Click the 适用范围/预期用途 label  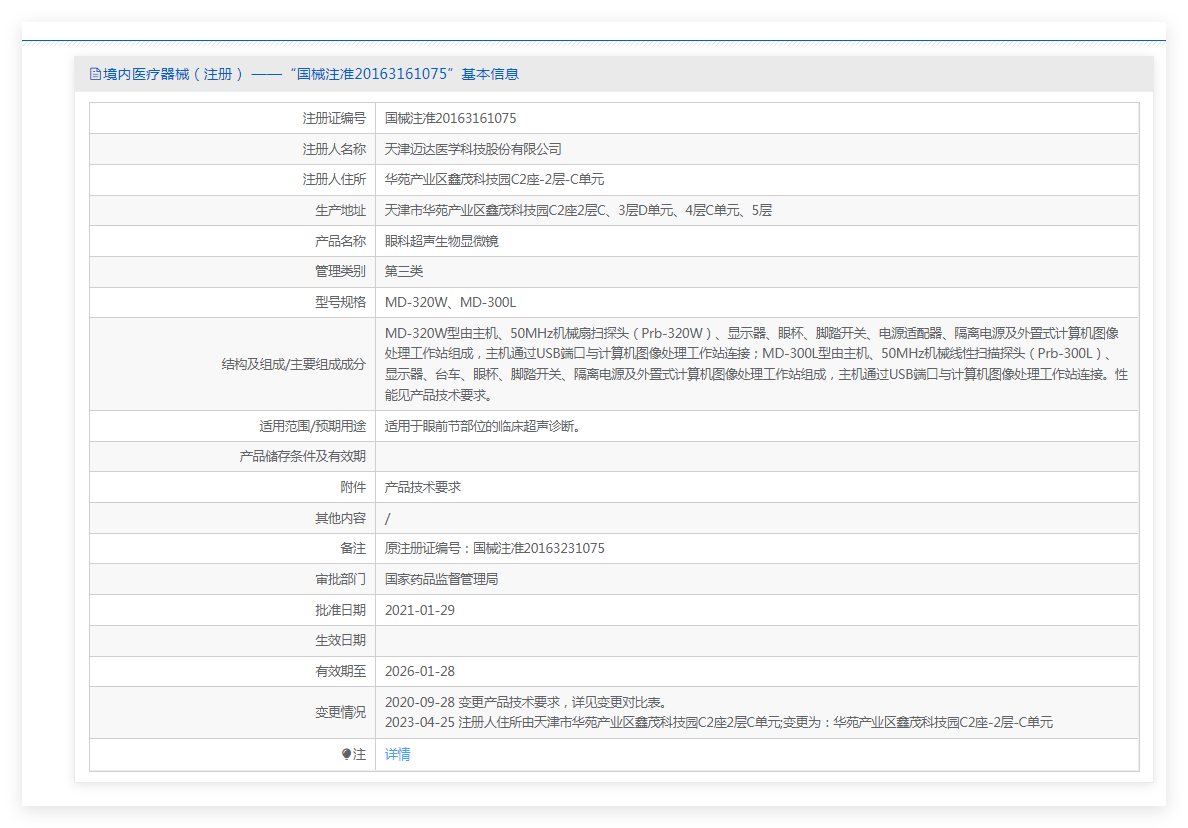tap(312, 426)
